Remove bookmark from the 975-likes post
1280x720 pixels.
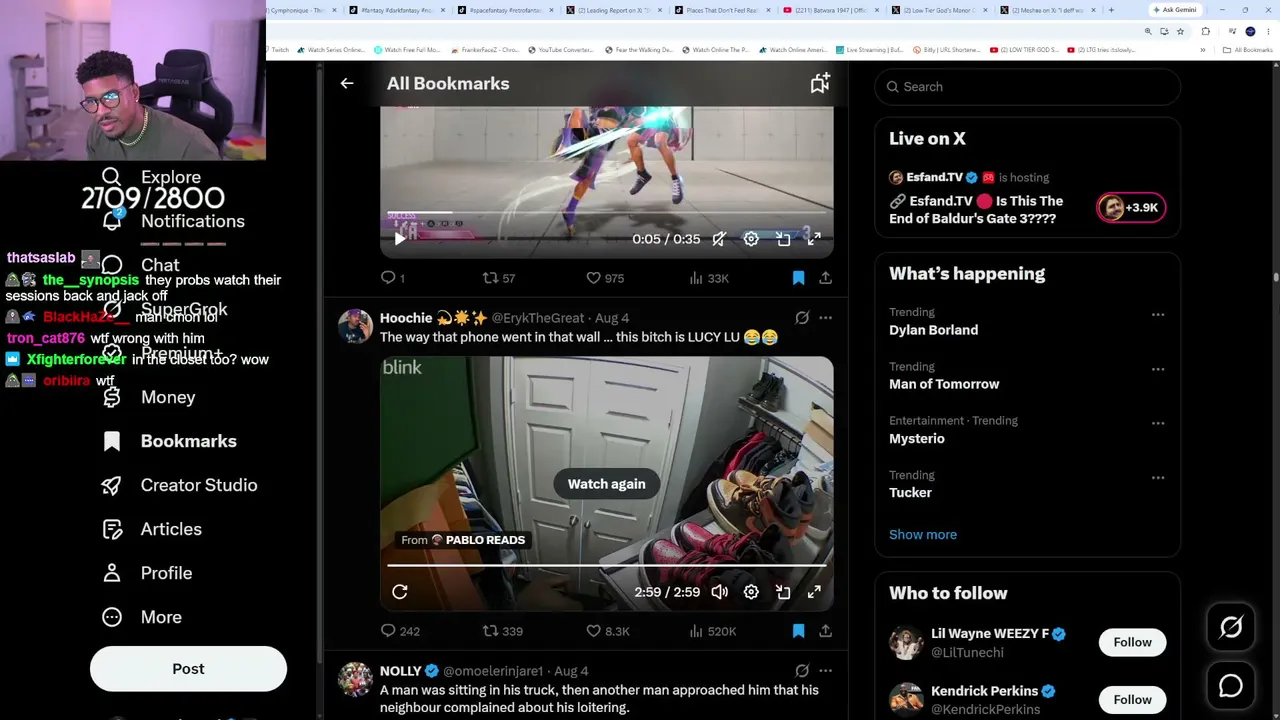pos(798,278)
